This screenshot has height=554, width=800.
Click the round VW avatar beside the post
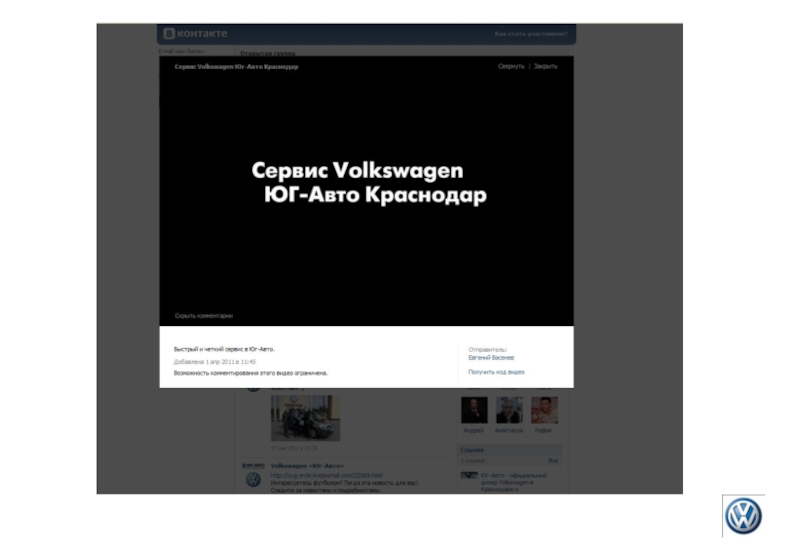tap(253, 480)
